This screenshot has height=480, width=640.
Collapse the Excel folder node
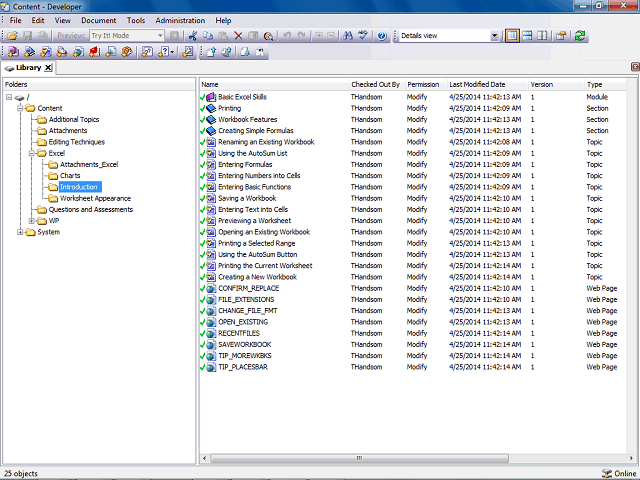[31, 153]
